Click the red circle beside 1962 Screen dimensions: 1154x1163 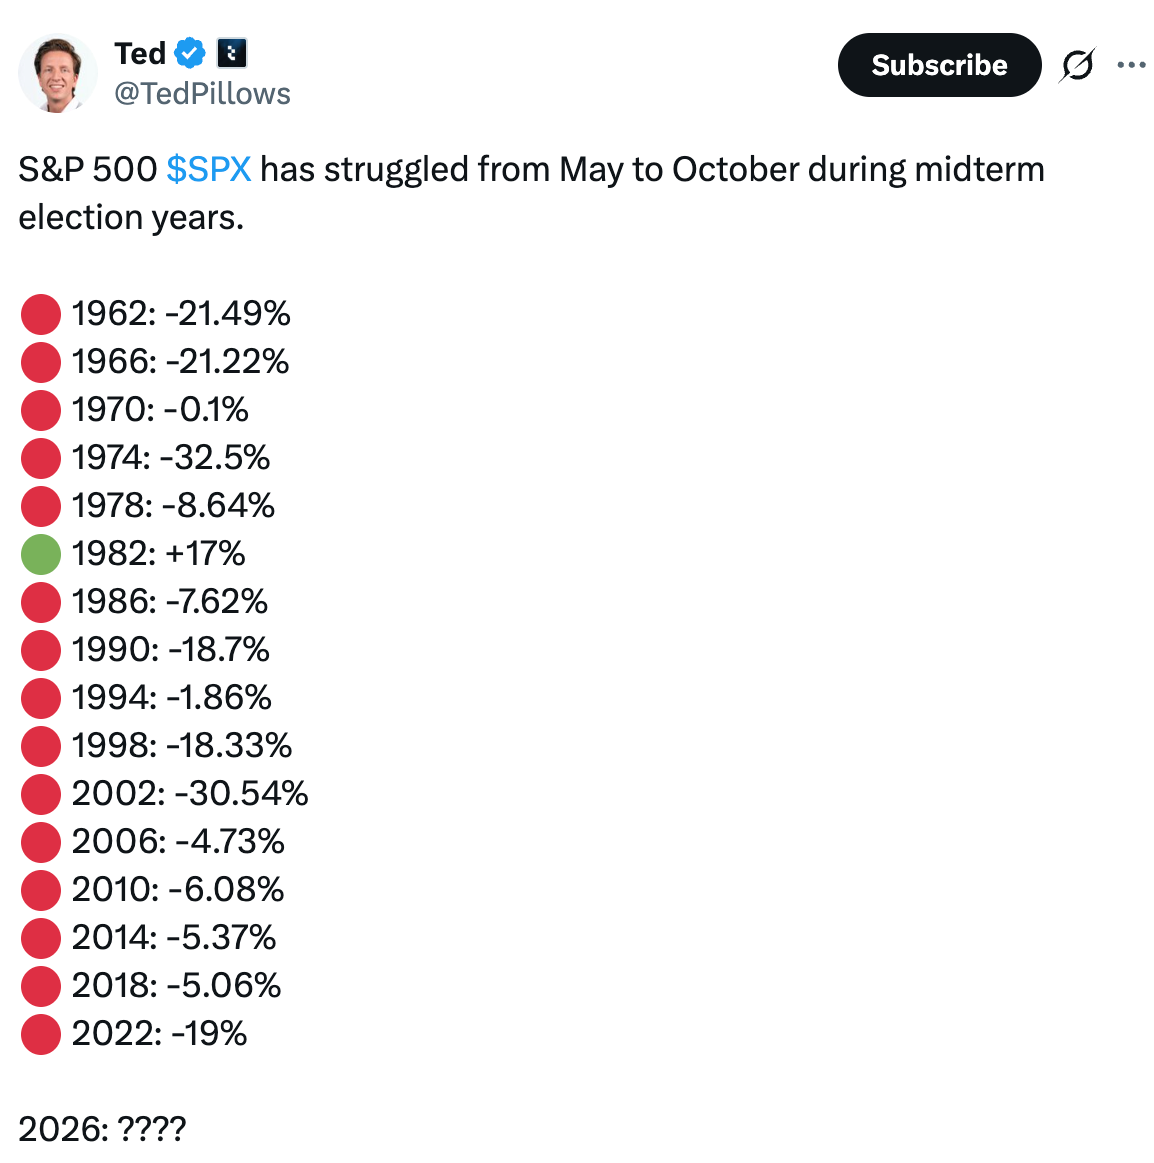coord(41,314)
